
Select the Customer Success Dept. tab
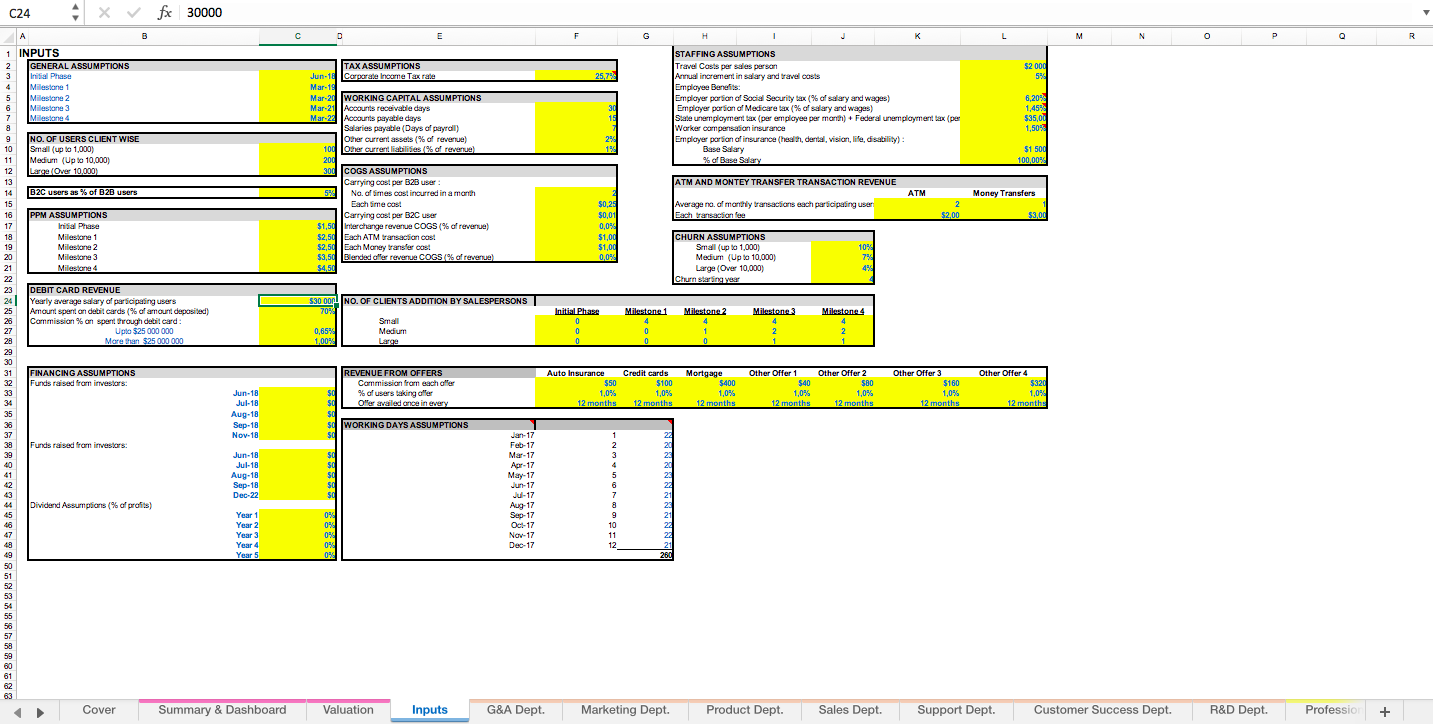(1102, 710)
